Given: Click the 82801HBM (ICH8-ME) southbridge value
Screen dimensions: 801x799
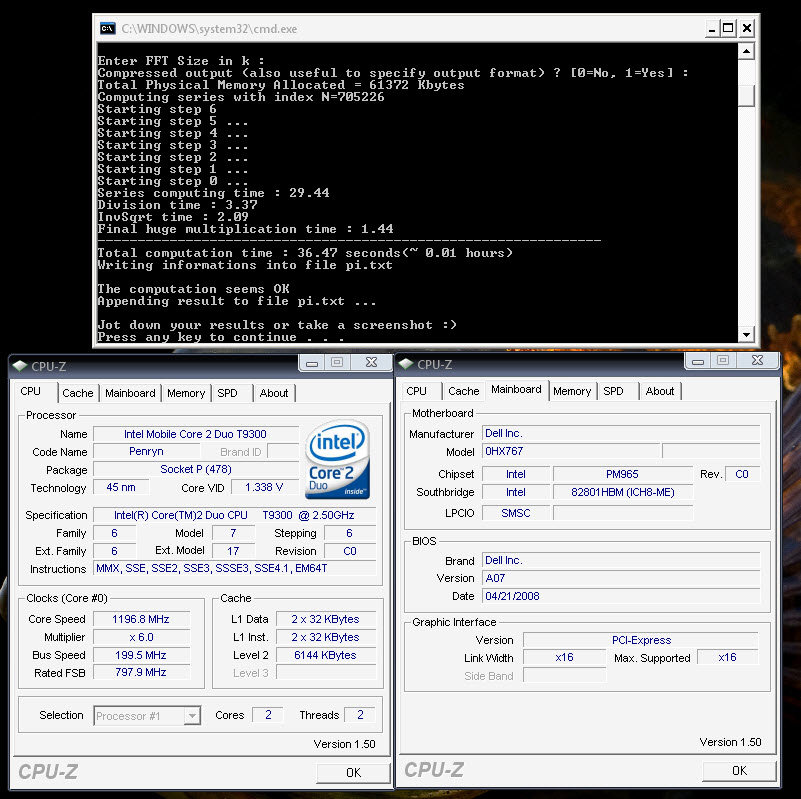Looking at the screenshot, I should pyautogui.click(x=622, y=492).
